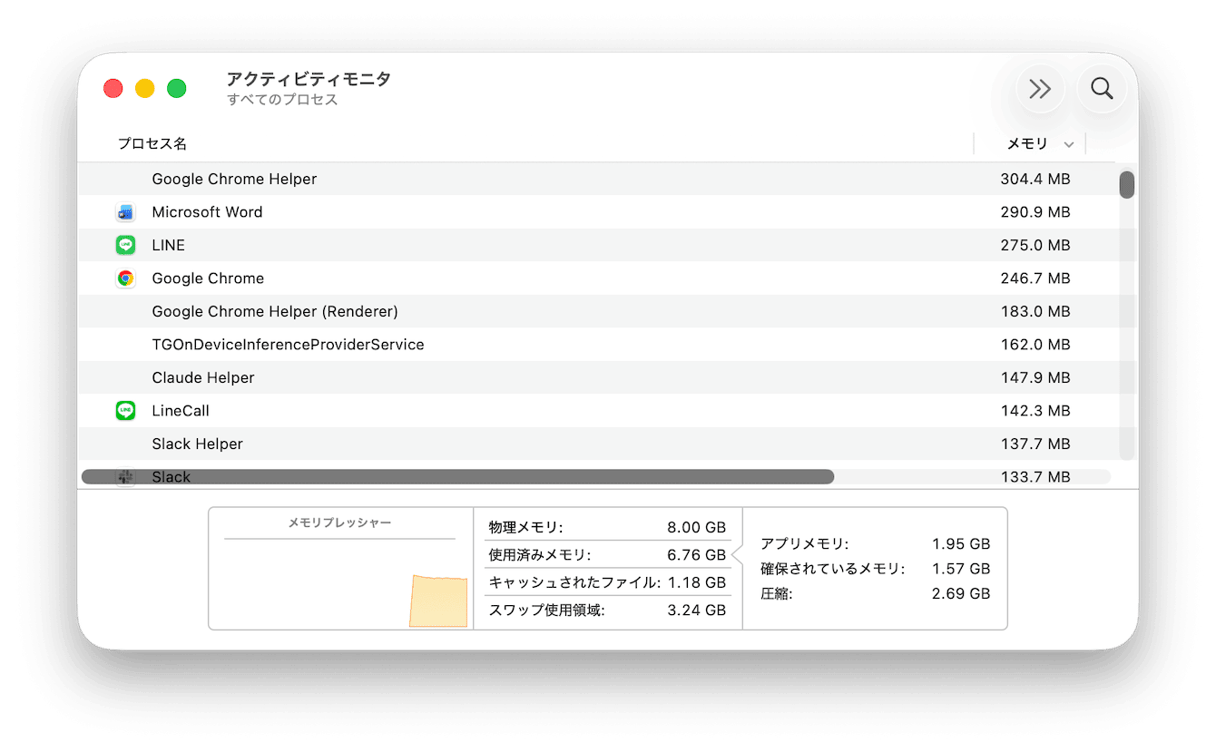Click the 290.9 MB memory value

(1035, 212)
